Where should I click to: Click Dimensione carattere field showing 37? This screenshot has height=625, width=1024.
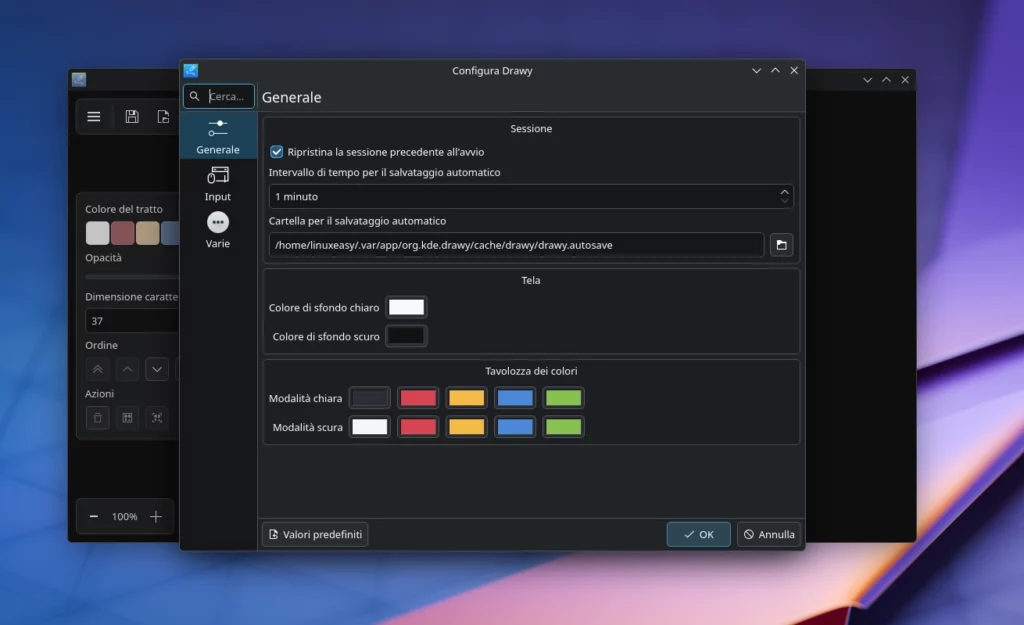pos(132,321)
